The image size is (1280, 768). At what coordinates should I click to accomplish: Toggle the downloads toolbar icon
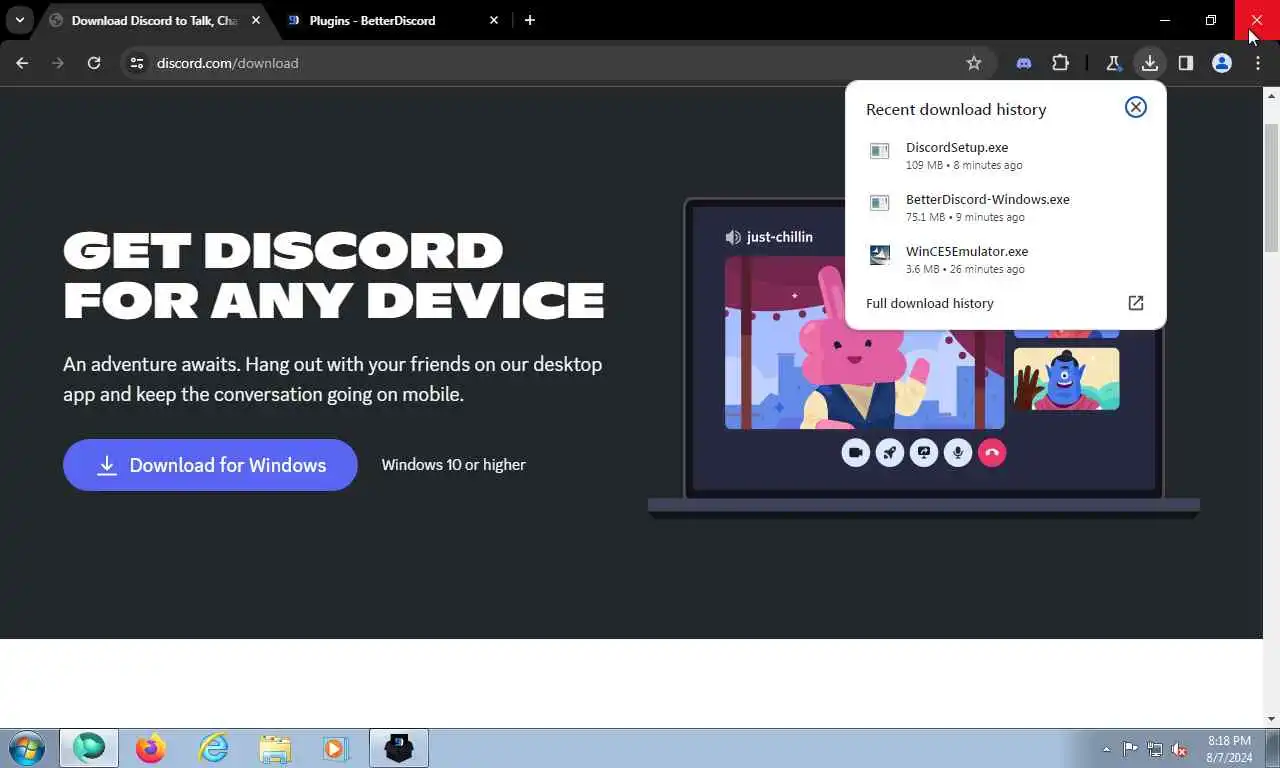1150,63
